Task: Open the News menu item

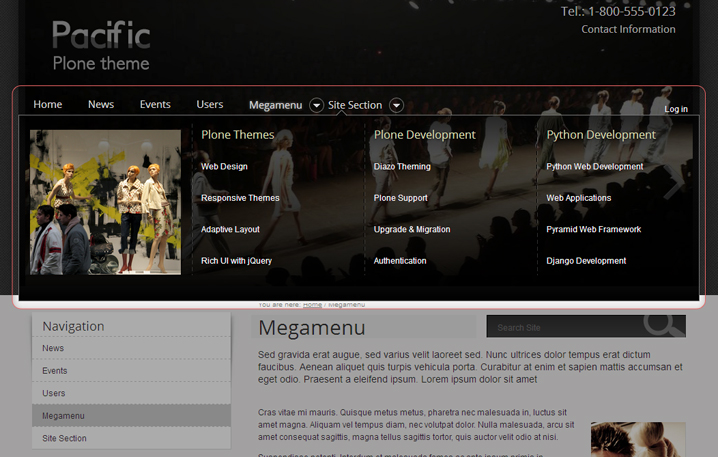Action: coord(101,104)
